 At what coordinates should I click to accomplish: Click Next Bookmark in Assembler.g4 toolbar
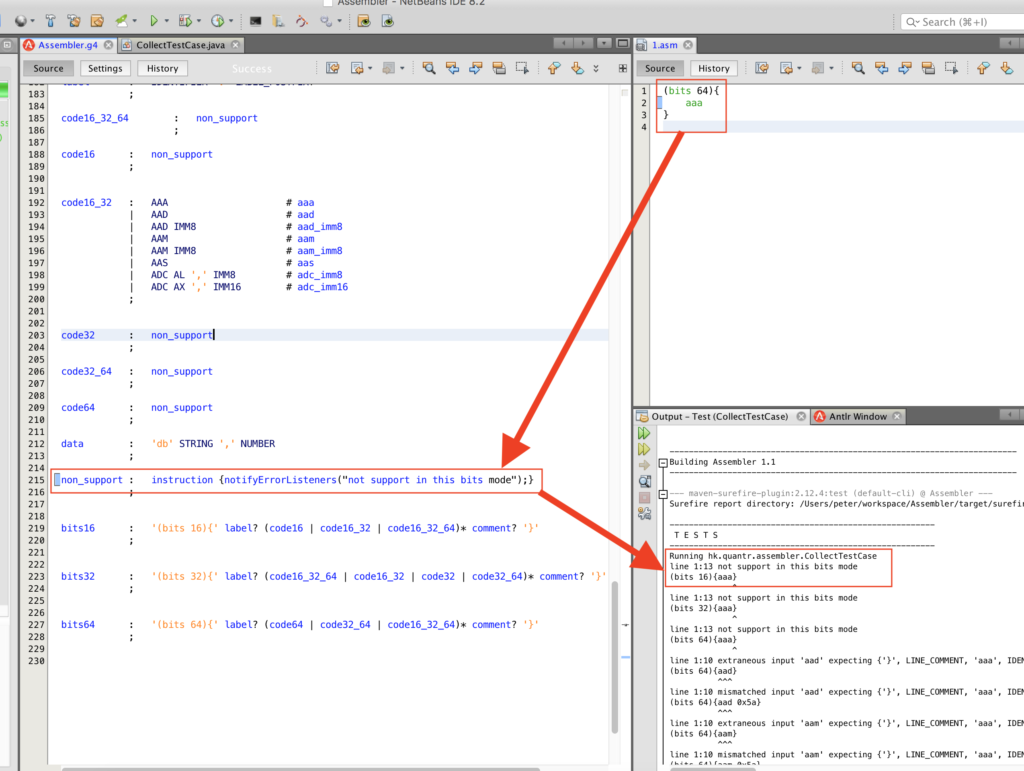pyautogui.click(x=577, y=68)
